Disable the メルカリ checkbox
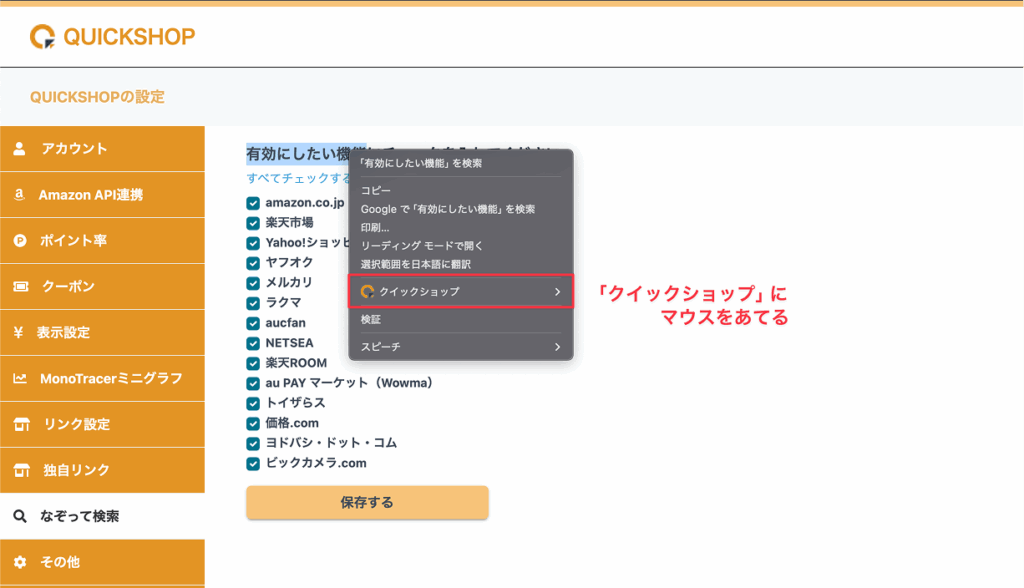 253,283
